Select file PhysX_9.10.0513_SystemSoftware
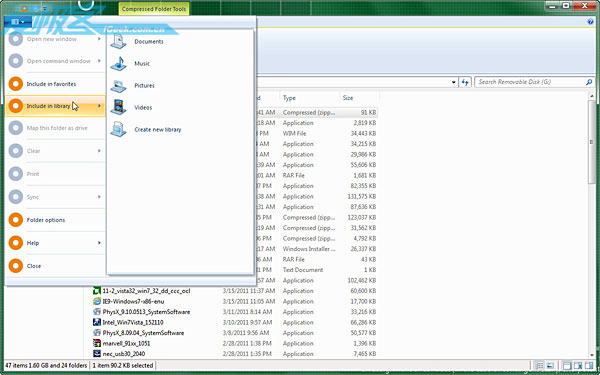 coord(147,312)
